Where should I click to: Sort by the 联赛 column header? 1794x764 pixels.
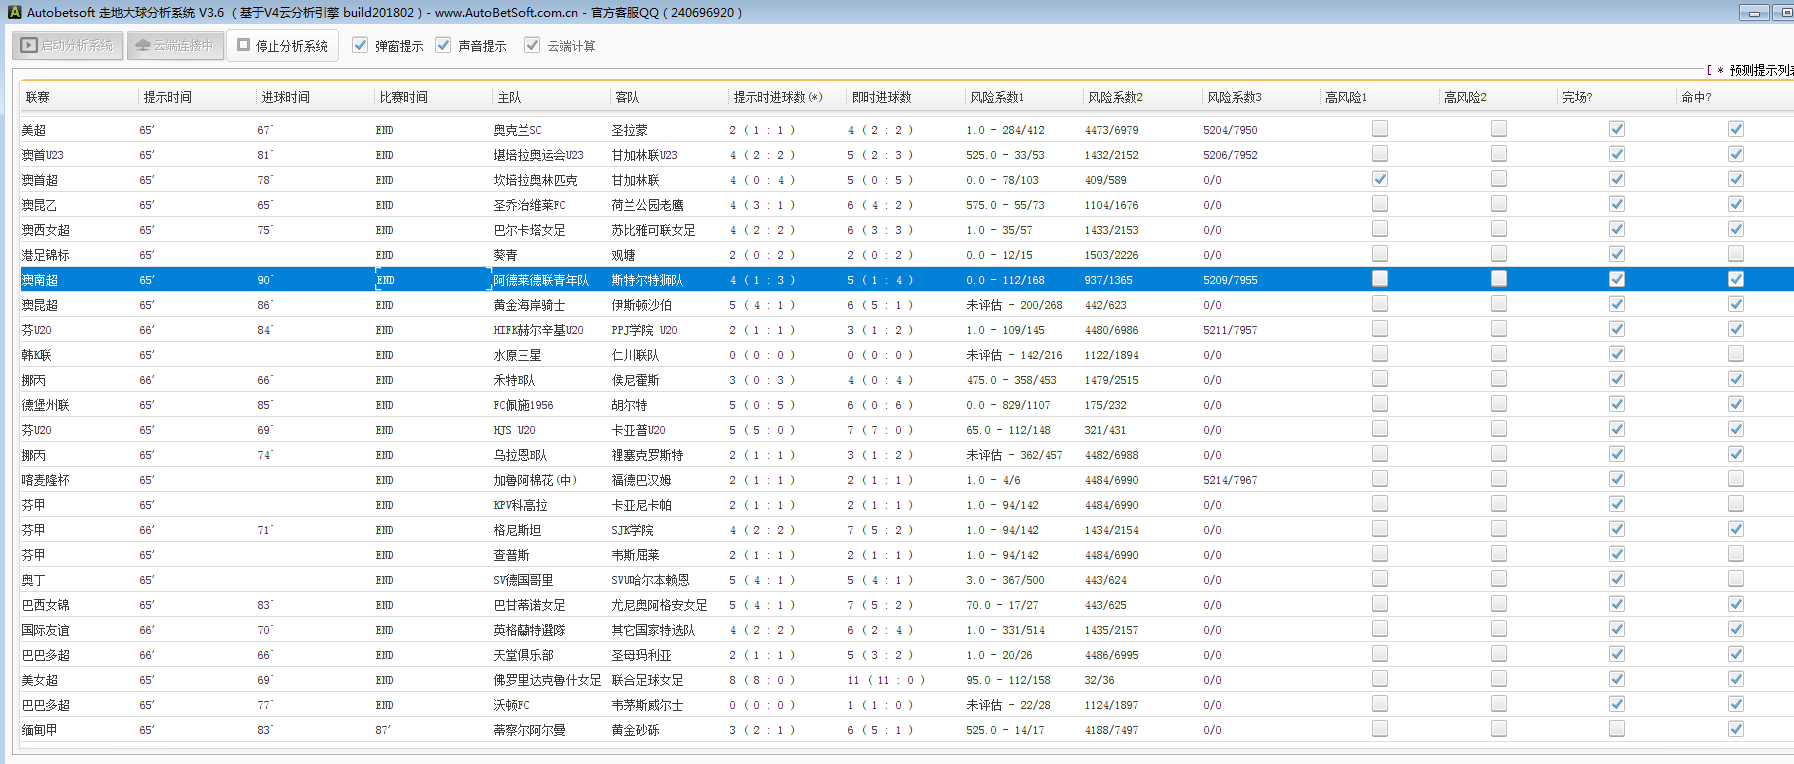pos(38,97)
